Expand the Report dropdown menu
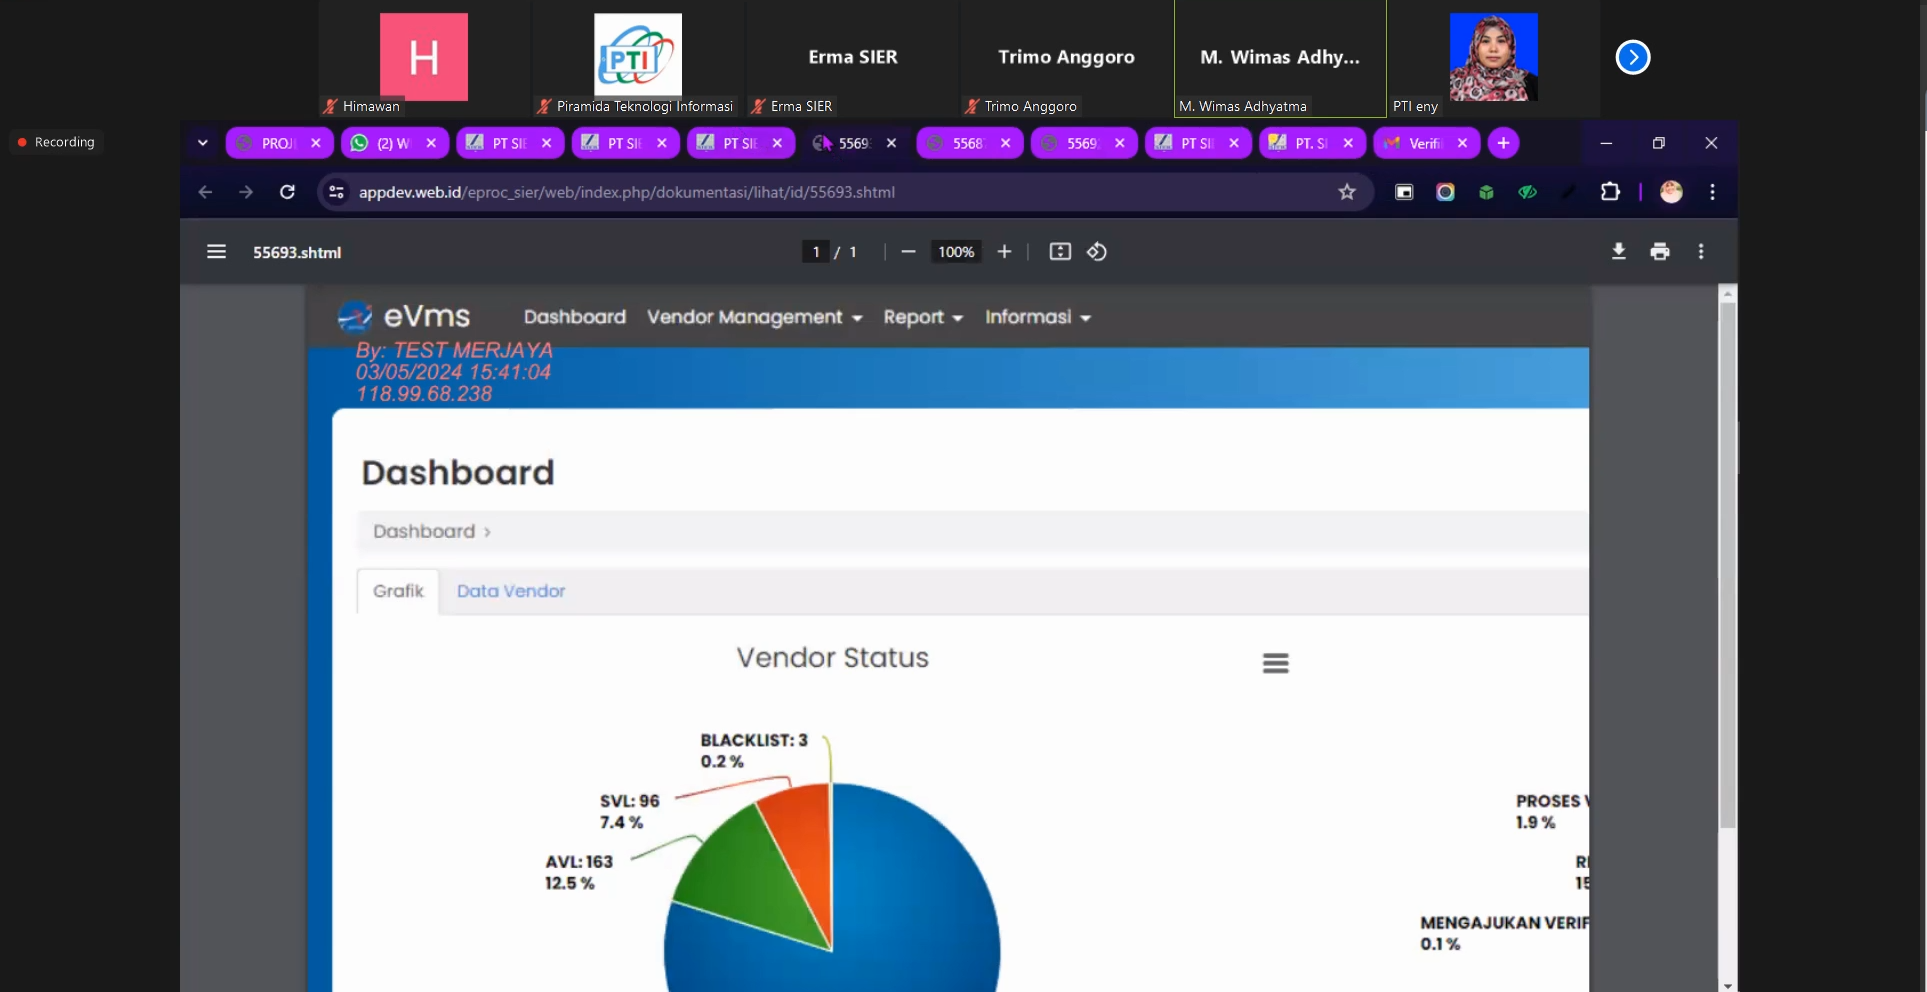Image resolution: width=1927 pixels, height=992 pixels. pos(922,317)
